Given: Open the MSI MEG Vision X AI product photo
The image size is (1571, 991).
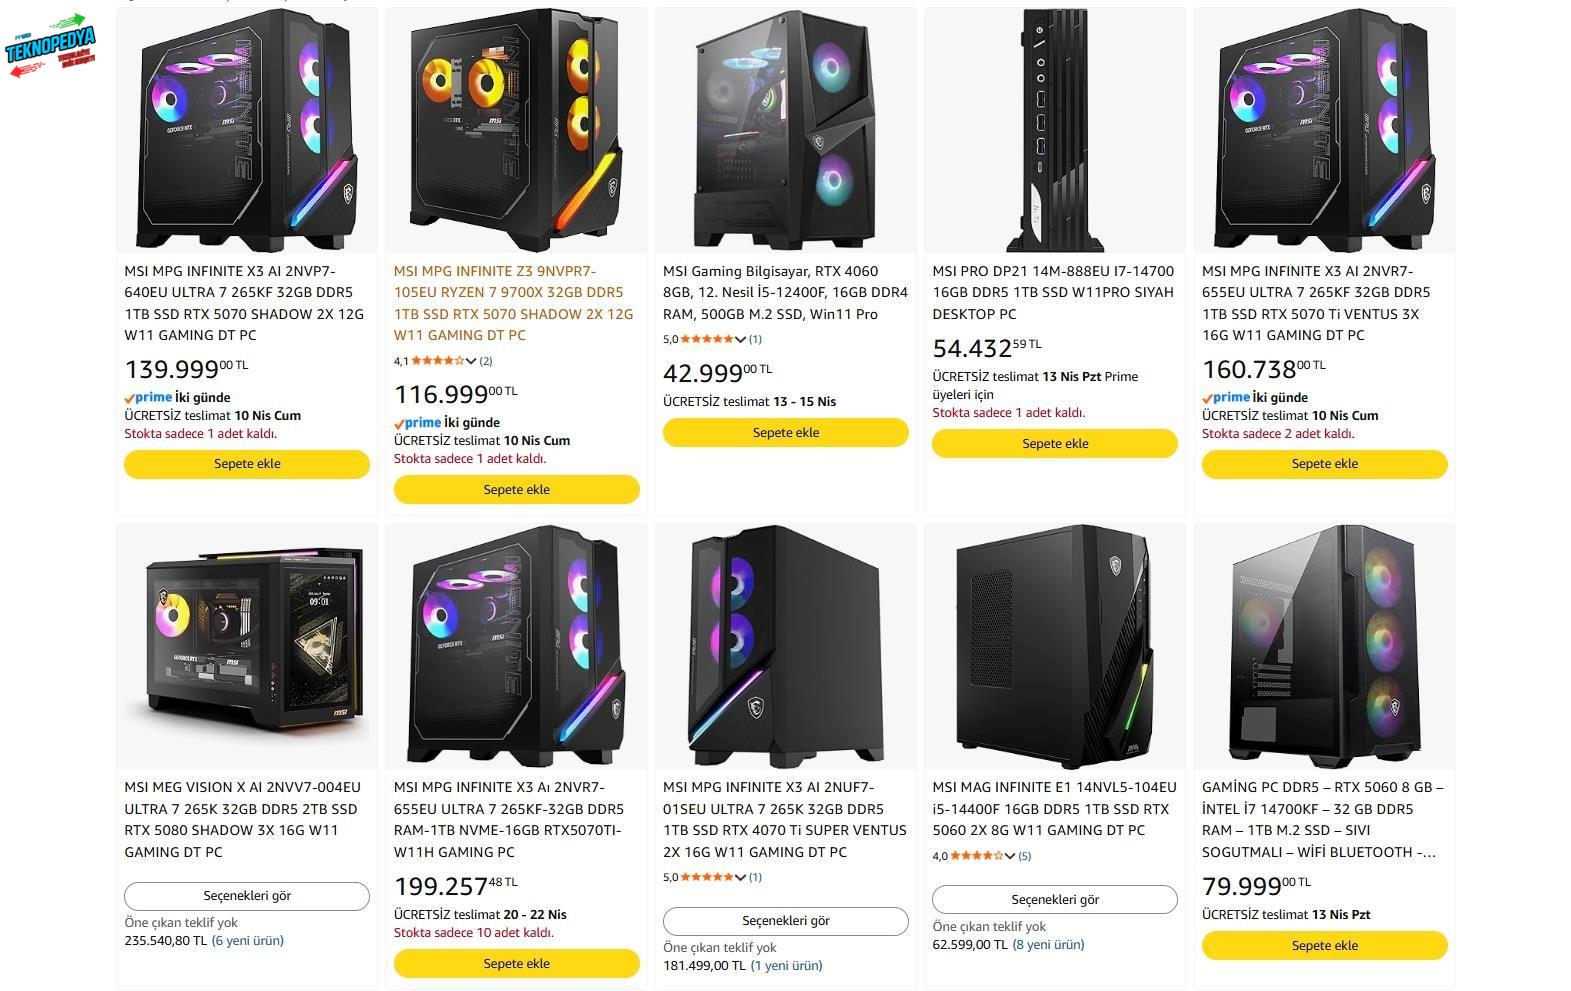Looking at the screenshot, I should 247,646.
